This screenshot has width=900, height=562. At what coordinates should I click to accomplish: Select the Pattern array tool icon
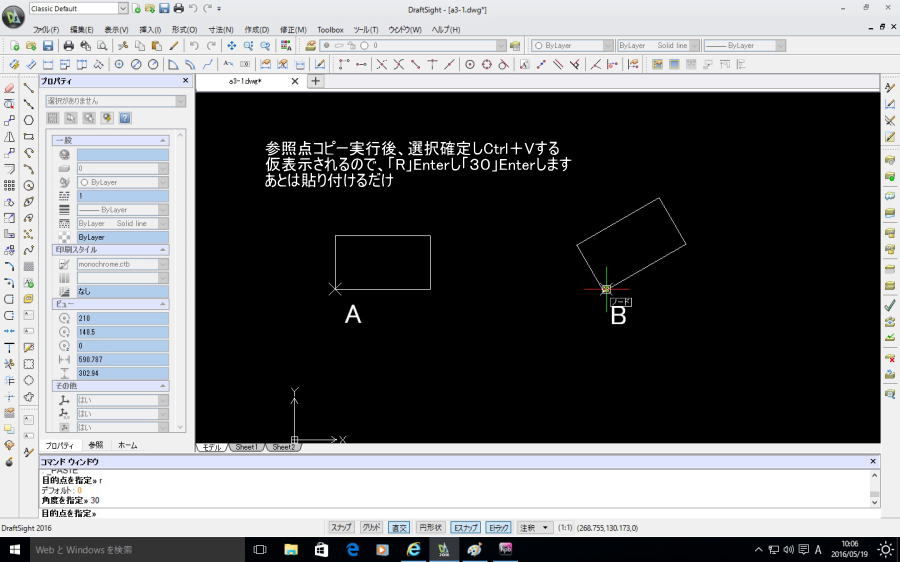[9, 185]
